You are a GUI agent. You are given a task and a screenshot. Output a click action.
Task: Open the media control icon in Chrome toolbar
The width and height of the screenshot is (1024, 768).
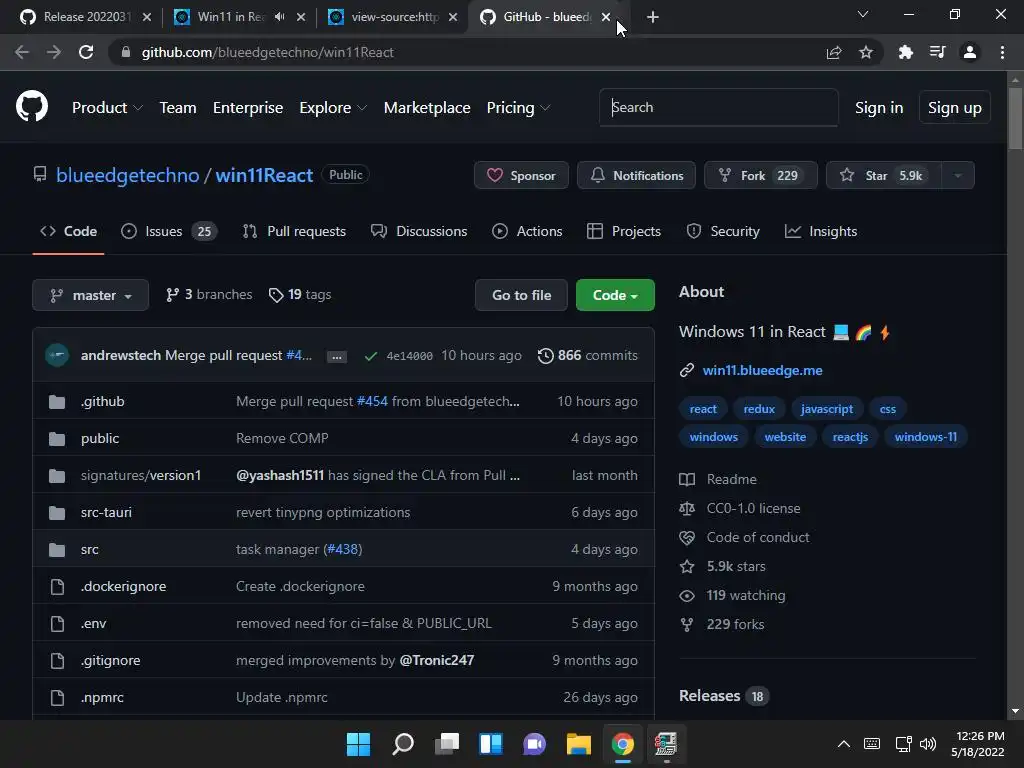(x=938, y=52)
